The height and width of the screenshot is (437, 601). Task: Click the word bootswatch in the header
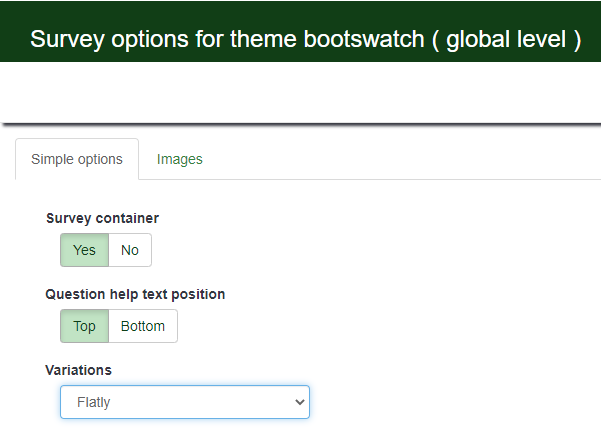(368, 40)
